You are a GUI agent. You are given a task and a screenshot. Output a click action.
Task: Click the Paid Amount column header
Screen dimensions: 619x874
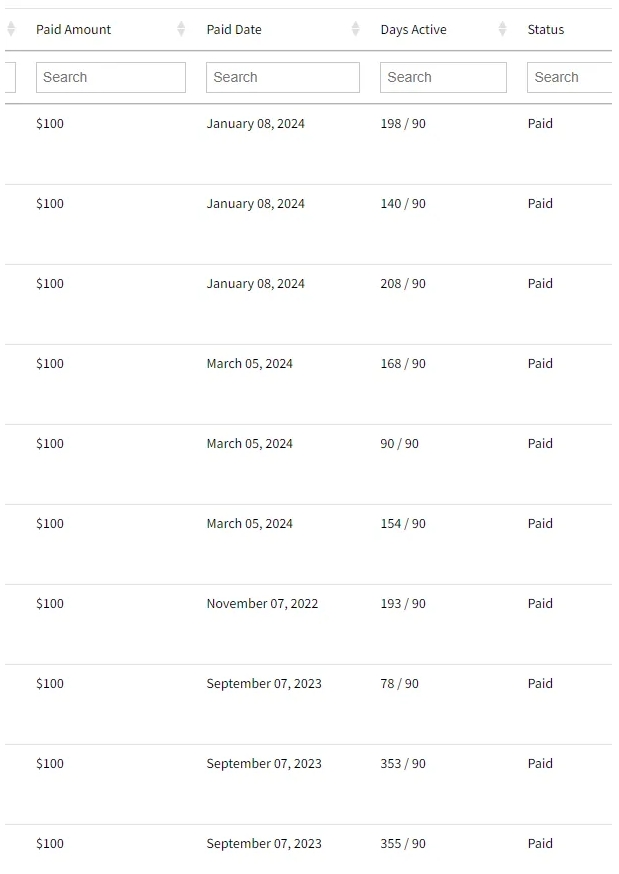(74, 30)
